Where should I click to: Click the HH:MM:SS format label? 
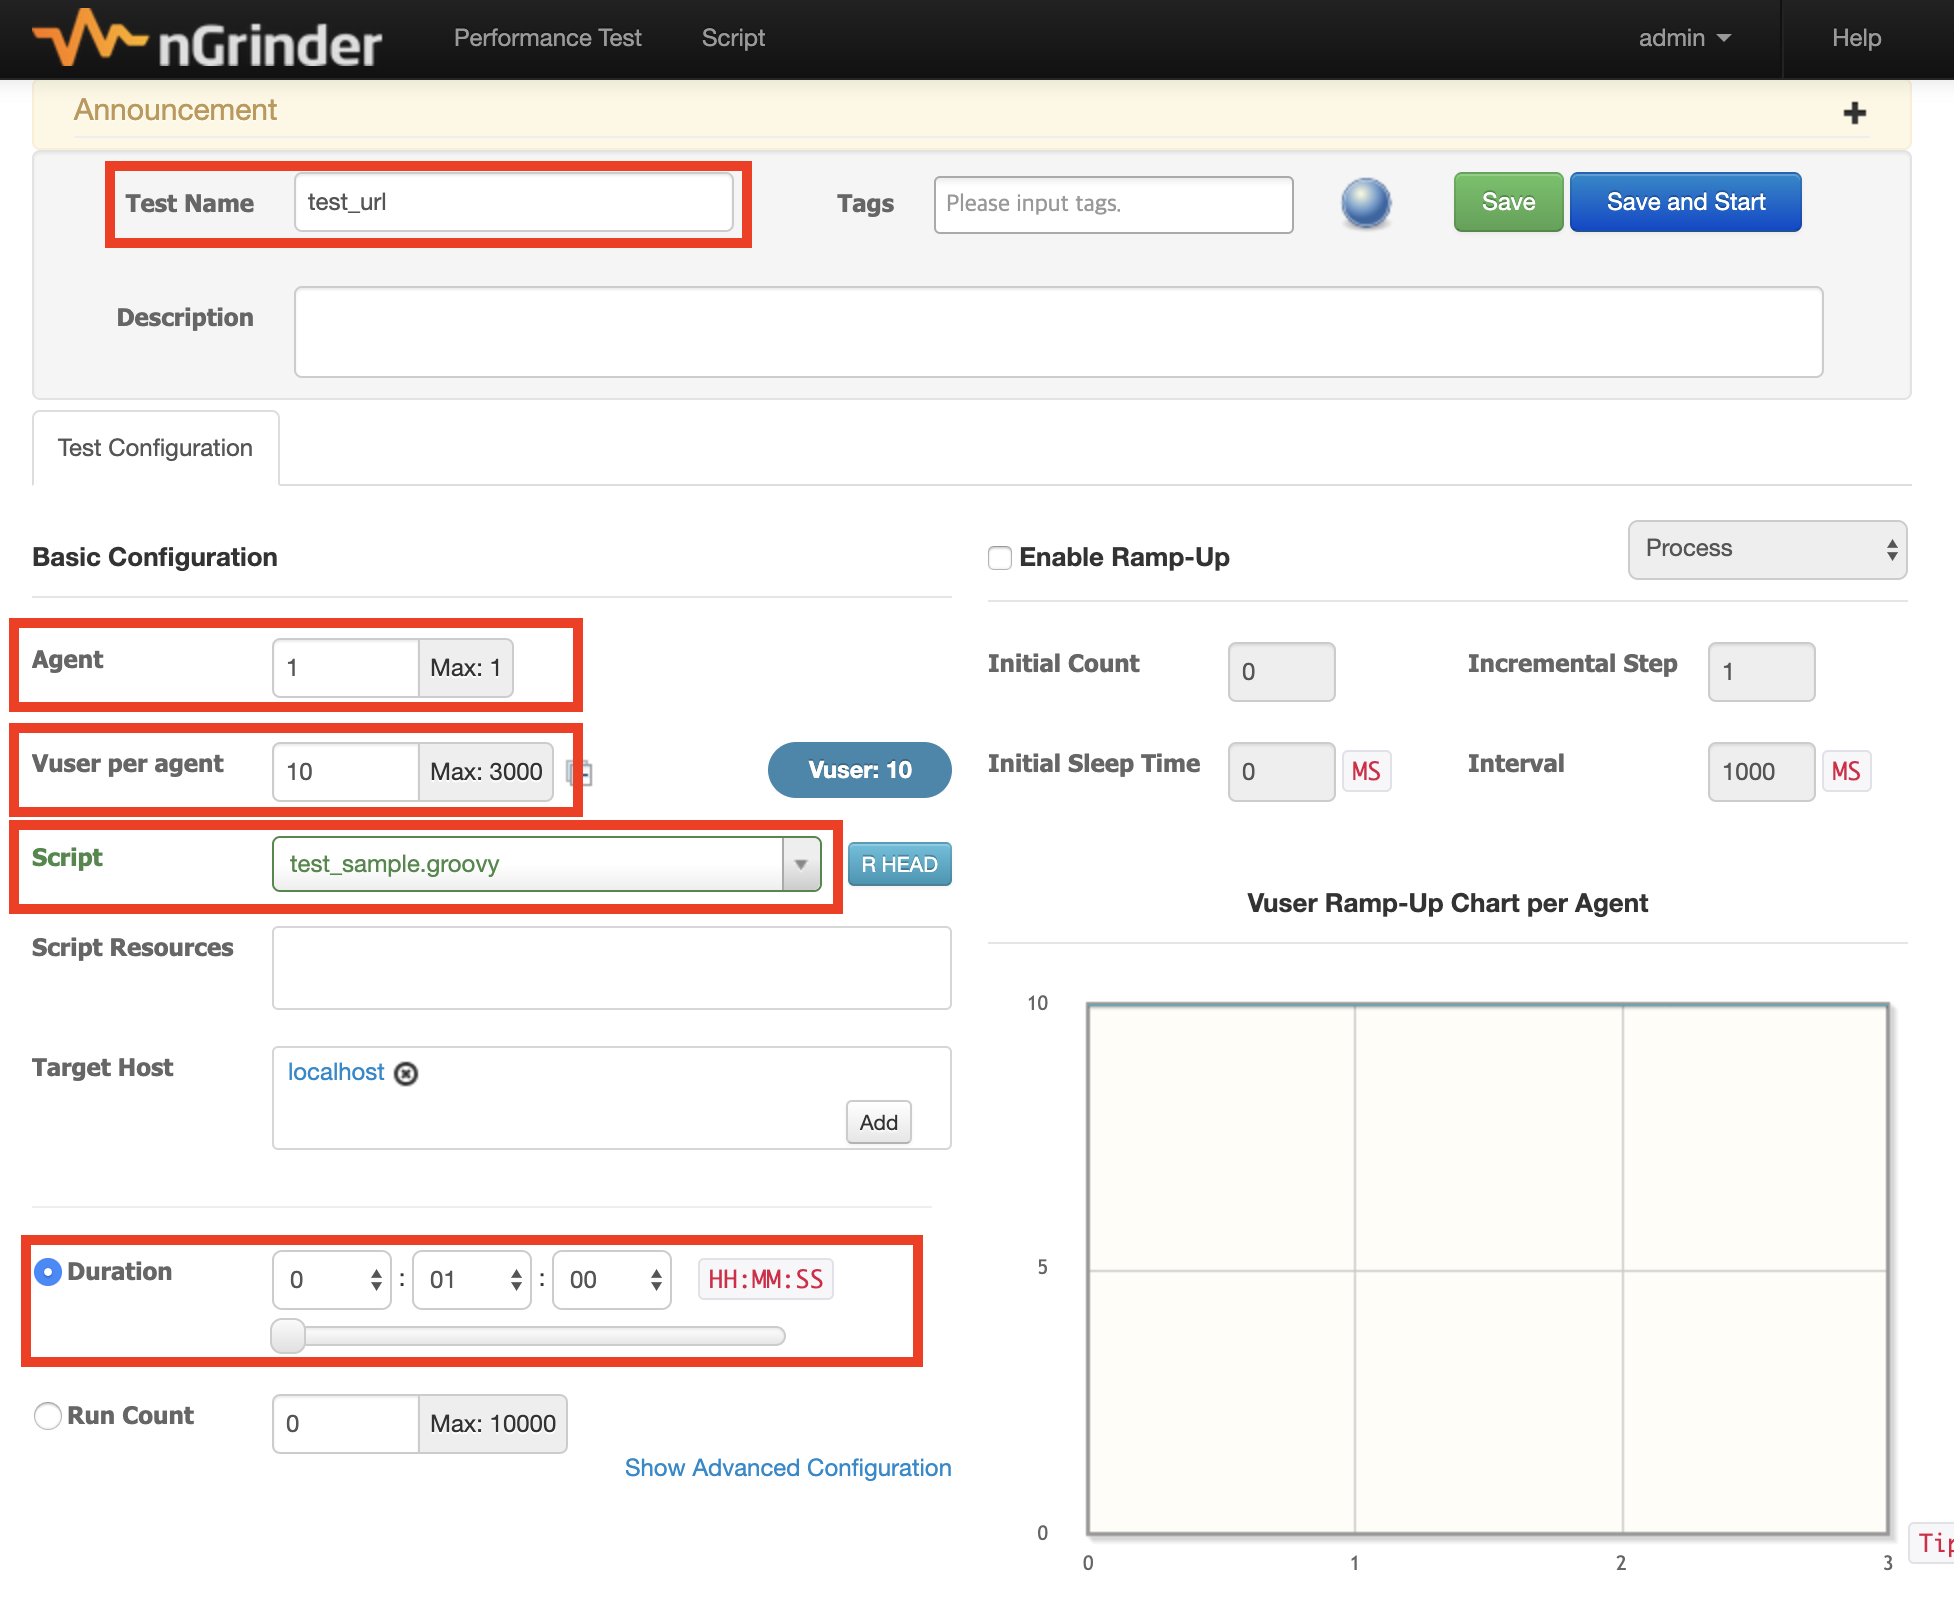tap(765, 1279)
